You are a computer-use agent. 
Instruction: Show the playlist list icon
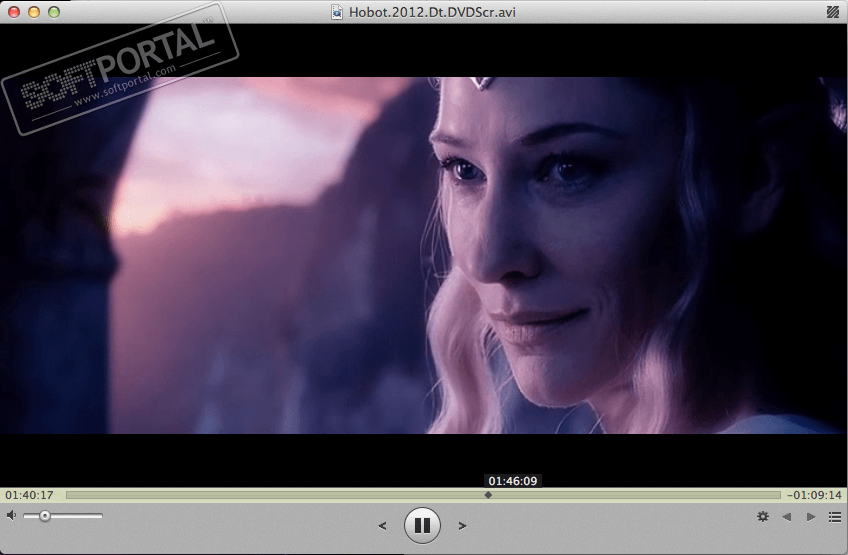[834, 518]
